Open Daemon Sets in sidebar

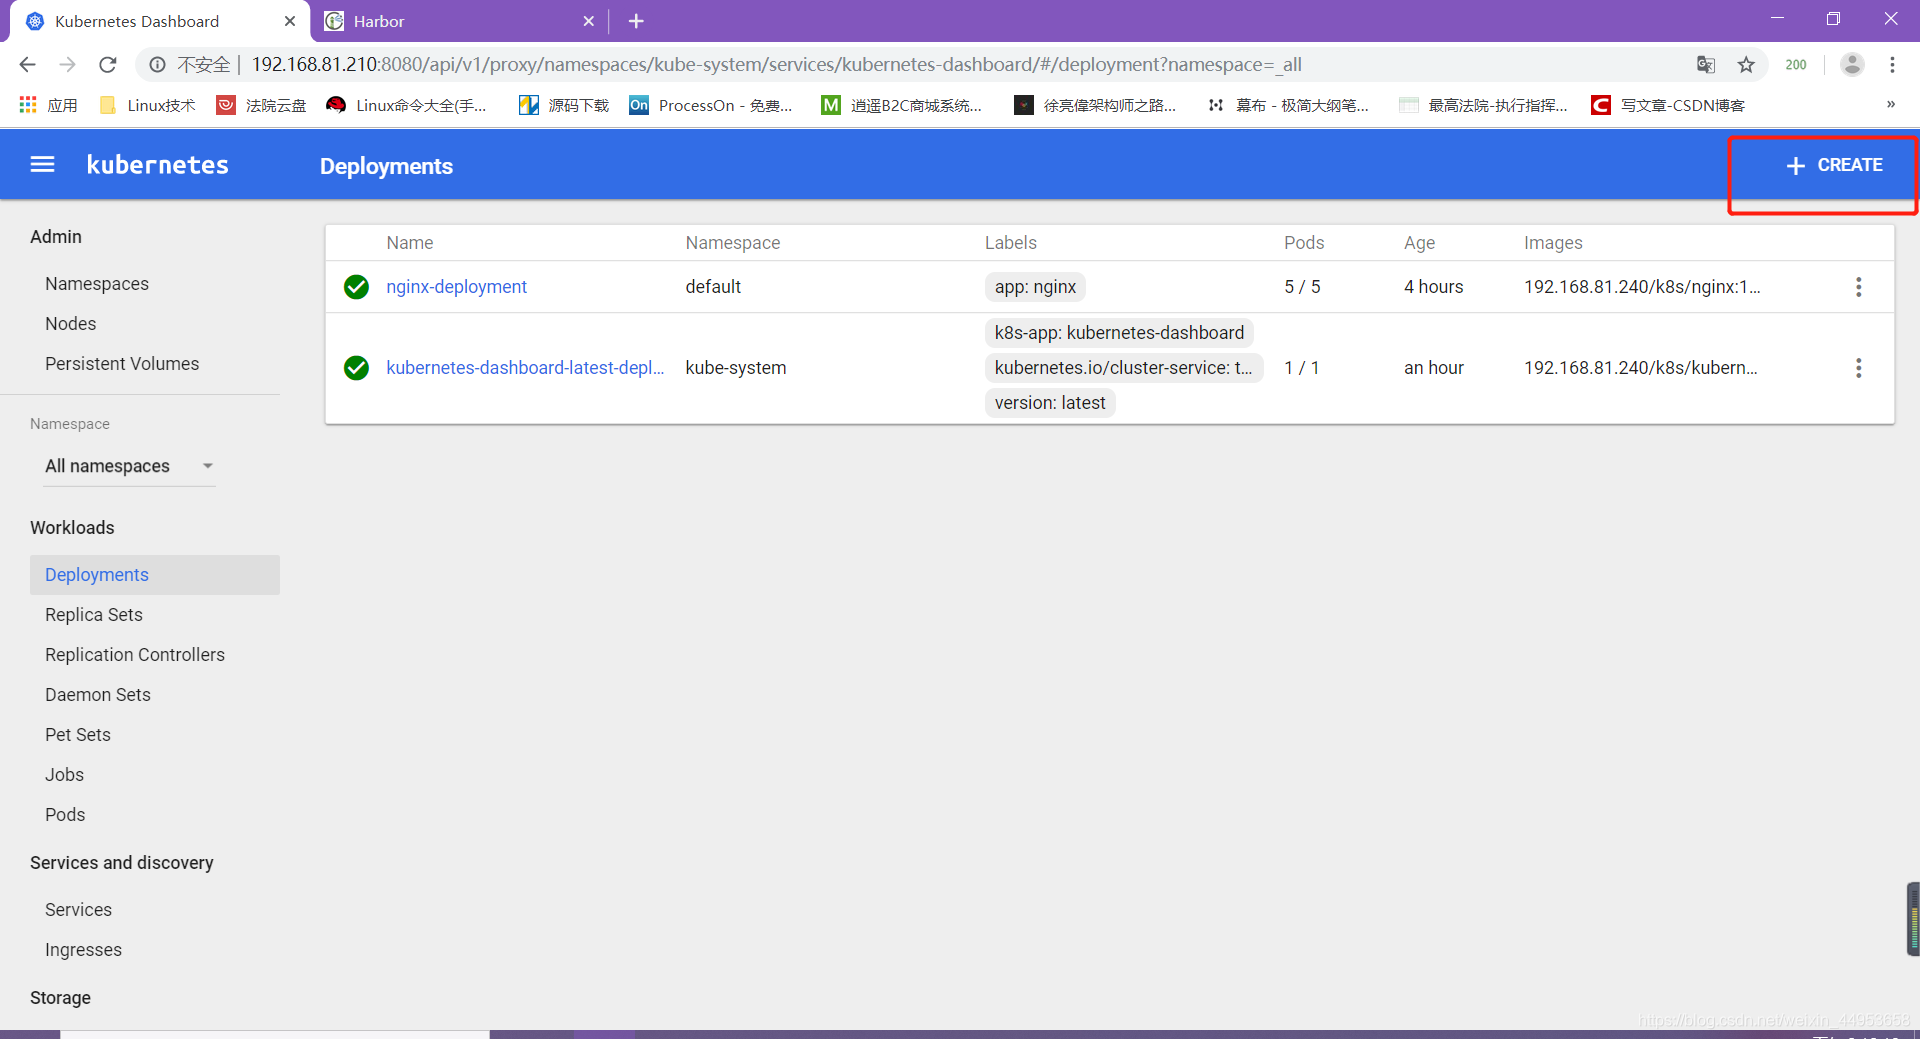[98, 695]
